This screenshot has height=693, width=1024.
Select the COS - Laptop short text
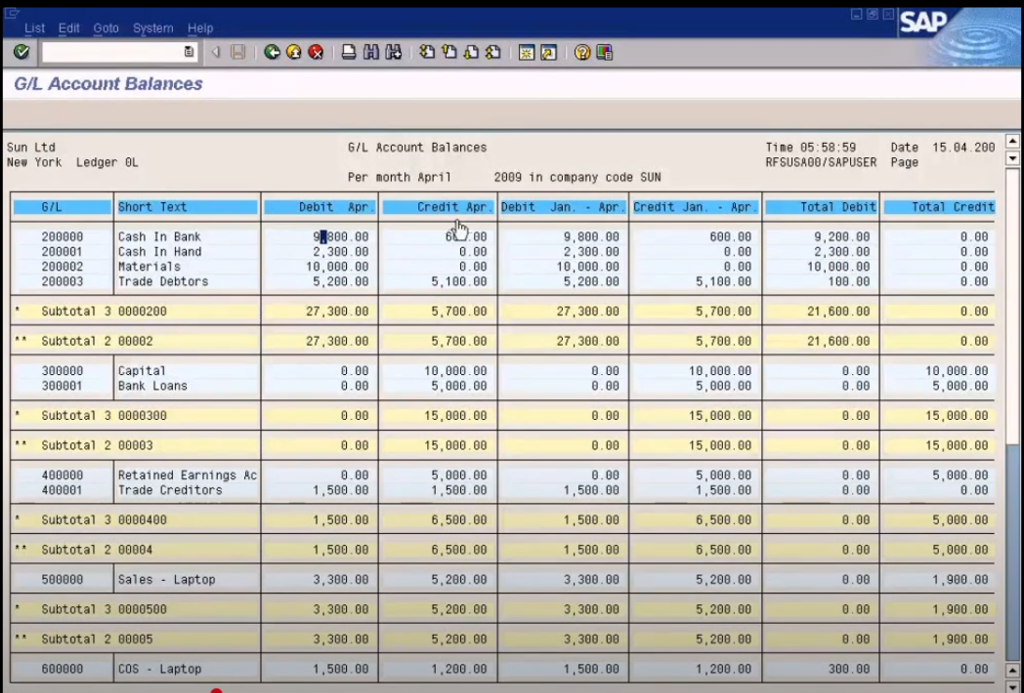[159, 669]
